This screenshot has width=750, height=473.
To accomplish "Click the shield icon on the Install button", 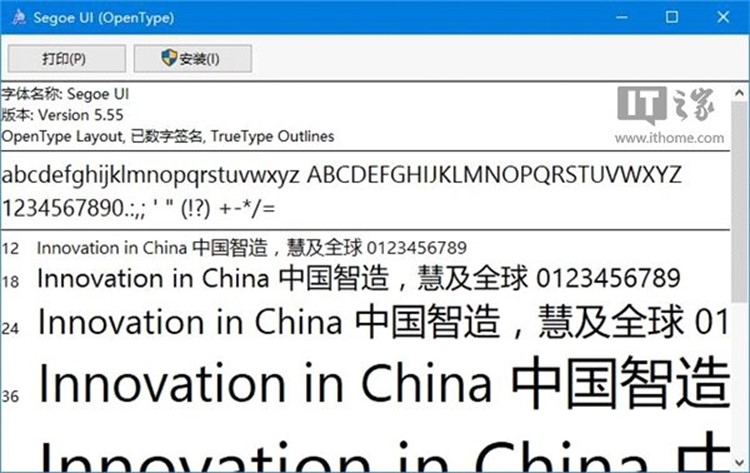I will [x=170, y=59].
